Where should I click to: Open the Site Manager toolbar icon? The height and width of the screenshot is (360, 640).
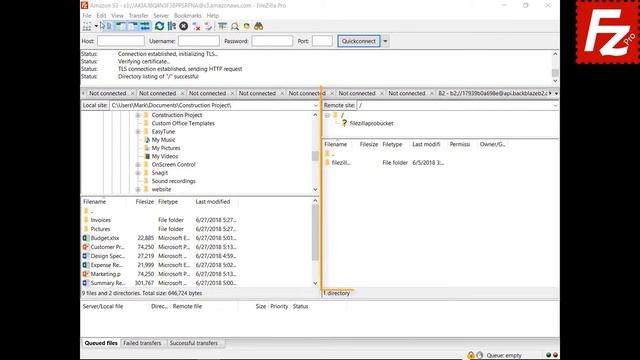click(87, 27)
